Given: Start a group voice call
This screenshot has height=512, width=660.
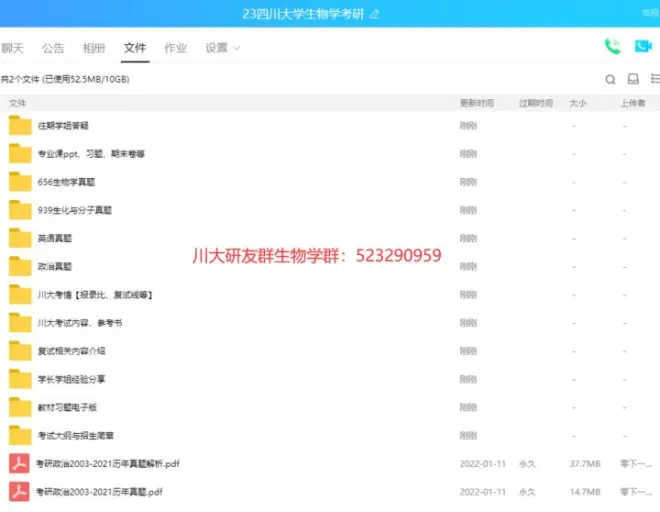Looking at the screenshot, I should (x=612, y=46).
